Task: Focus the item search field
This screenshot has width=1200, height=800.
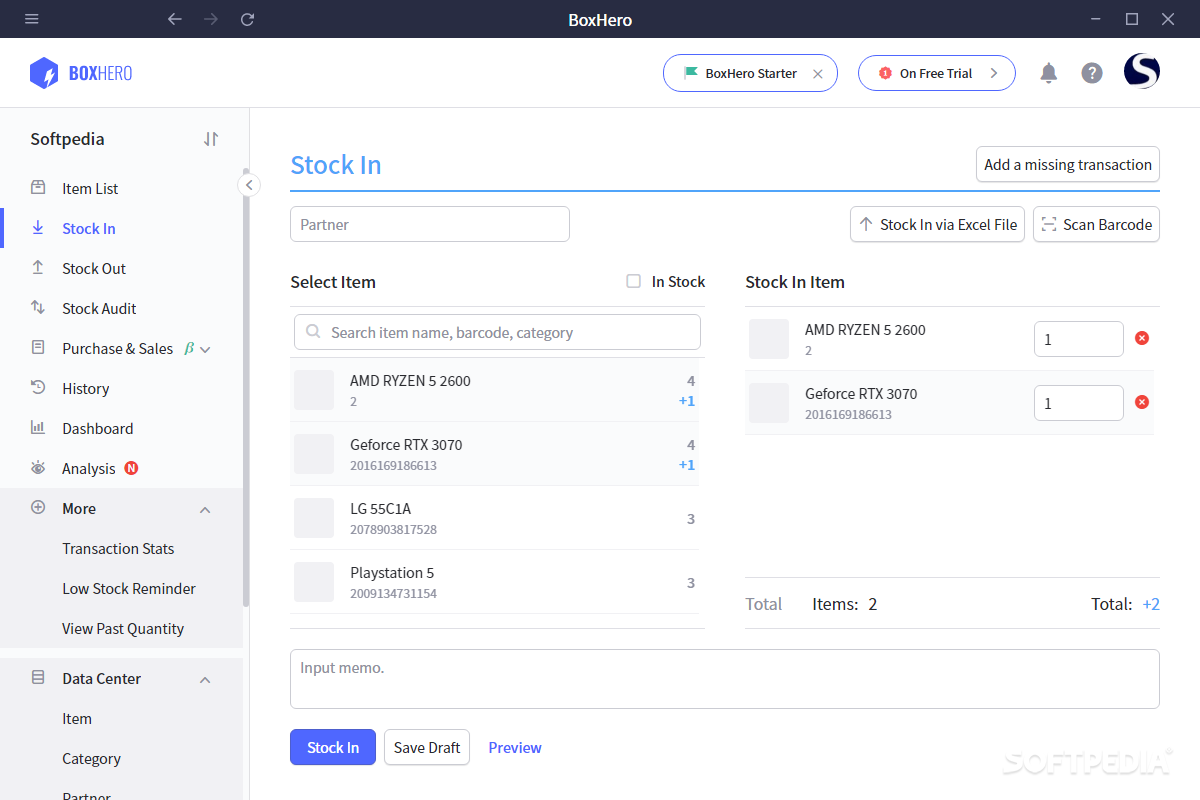Action: [497, 332]
